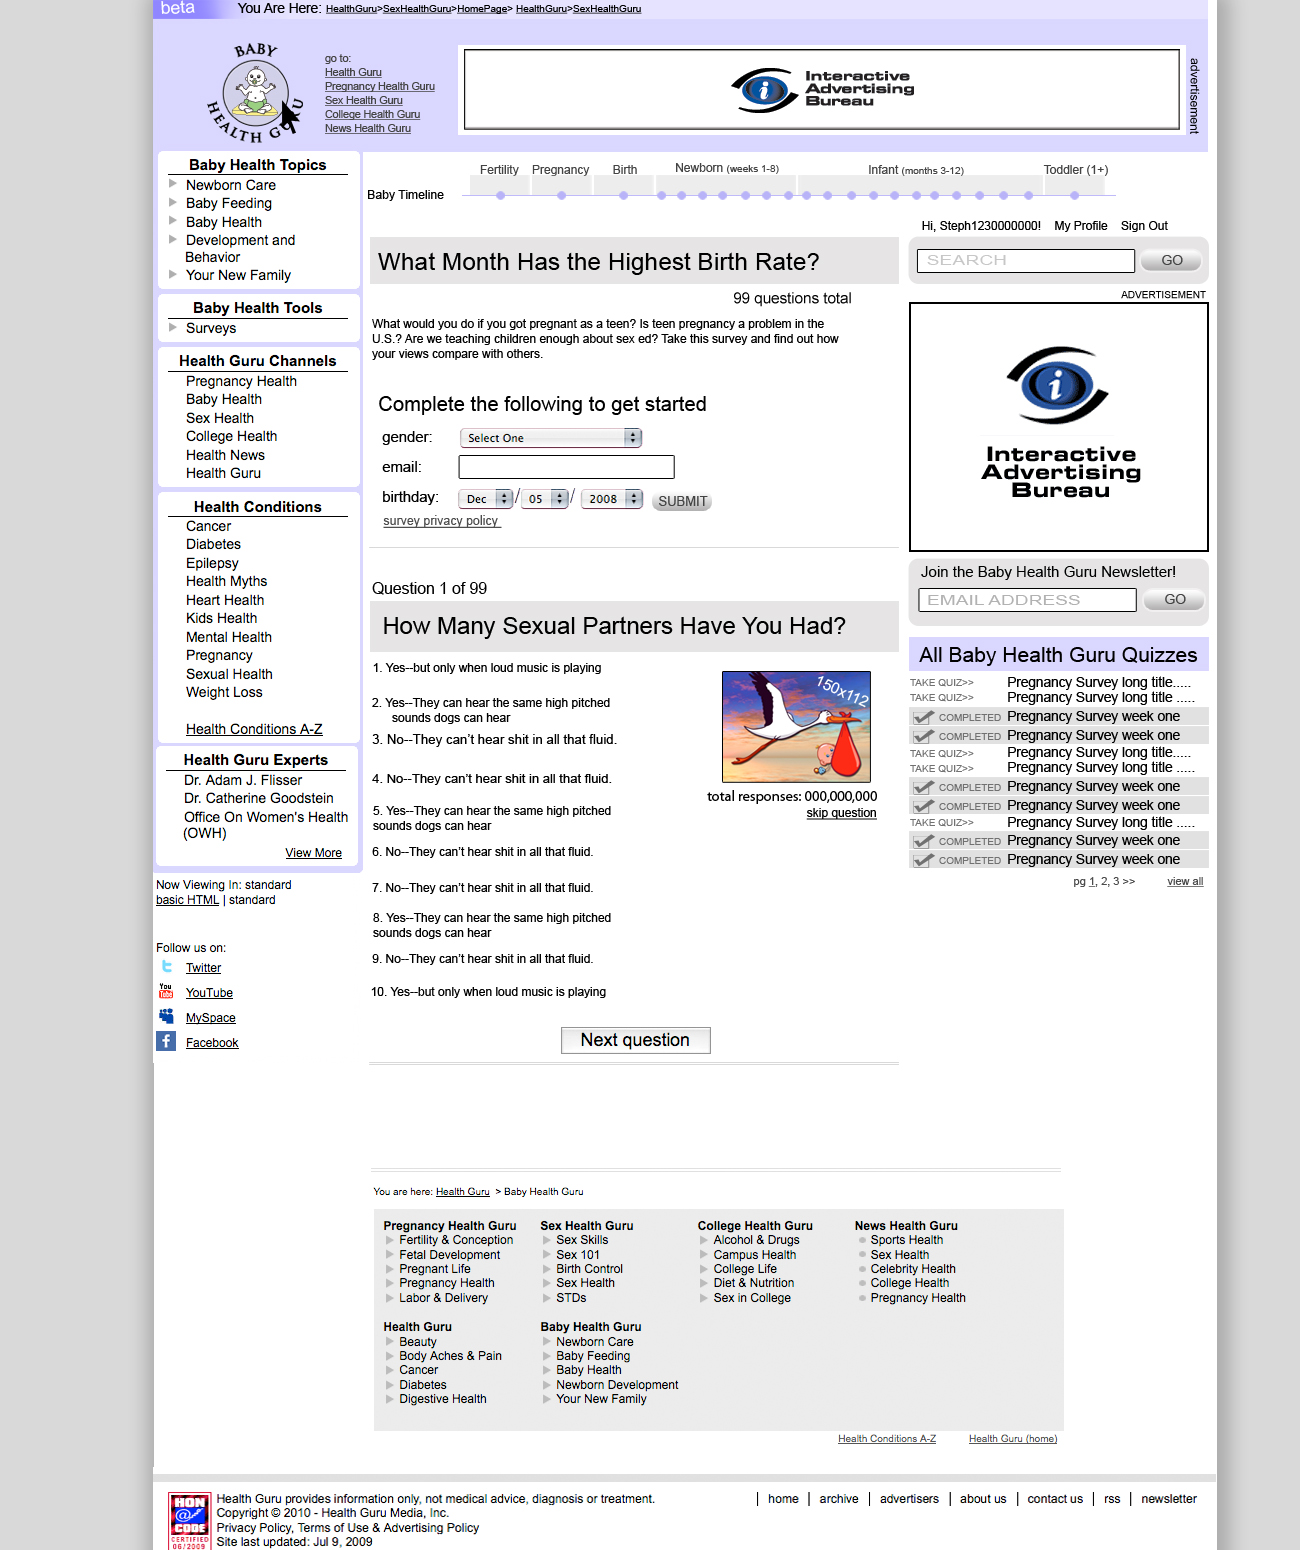Click the My Profile link
Viewport: 1300px width, 1550px height.
tap(1081, 226)
